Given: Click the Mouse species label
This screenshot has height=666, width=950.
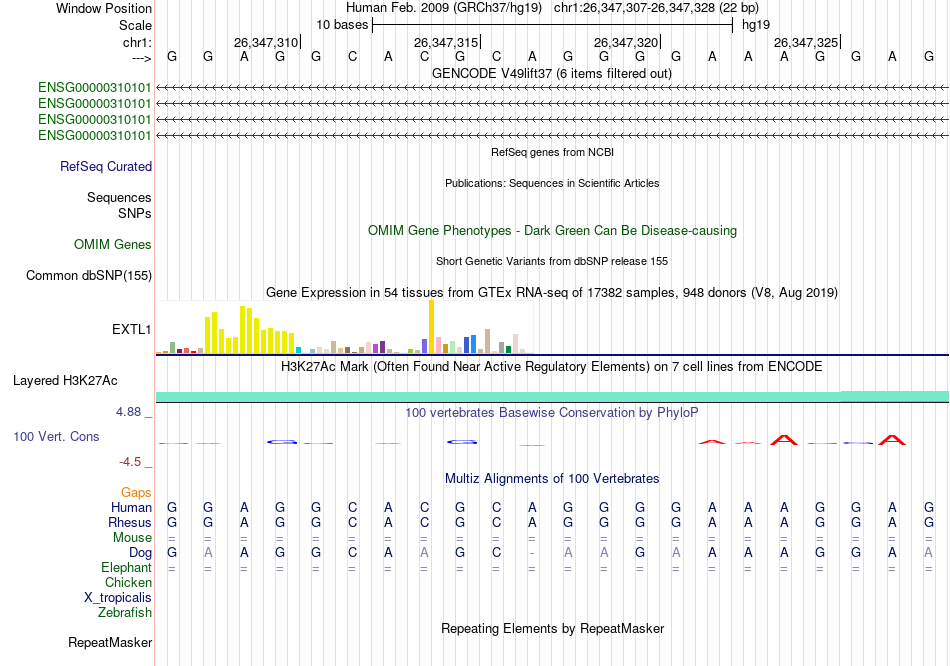Looking at the screenshot, I should (133, 538).
